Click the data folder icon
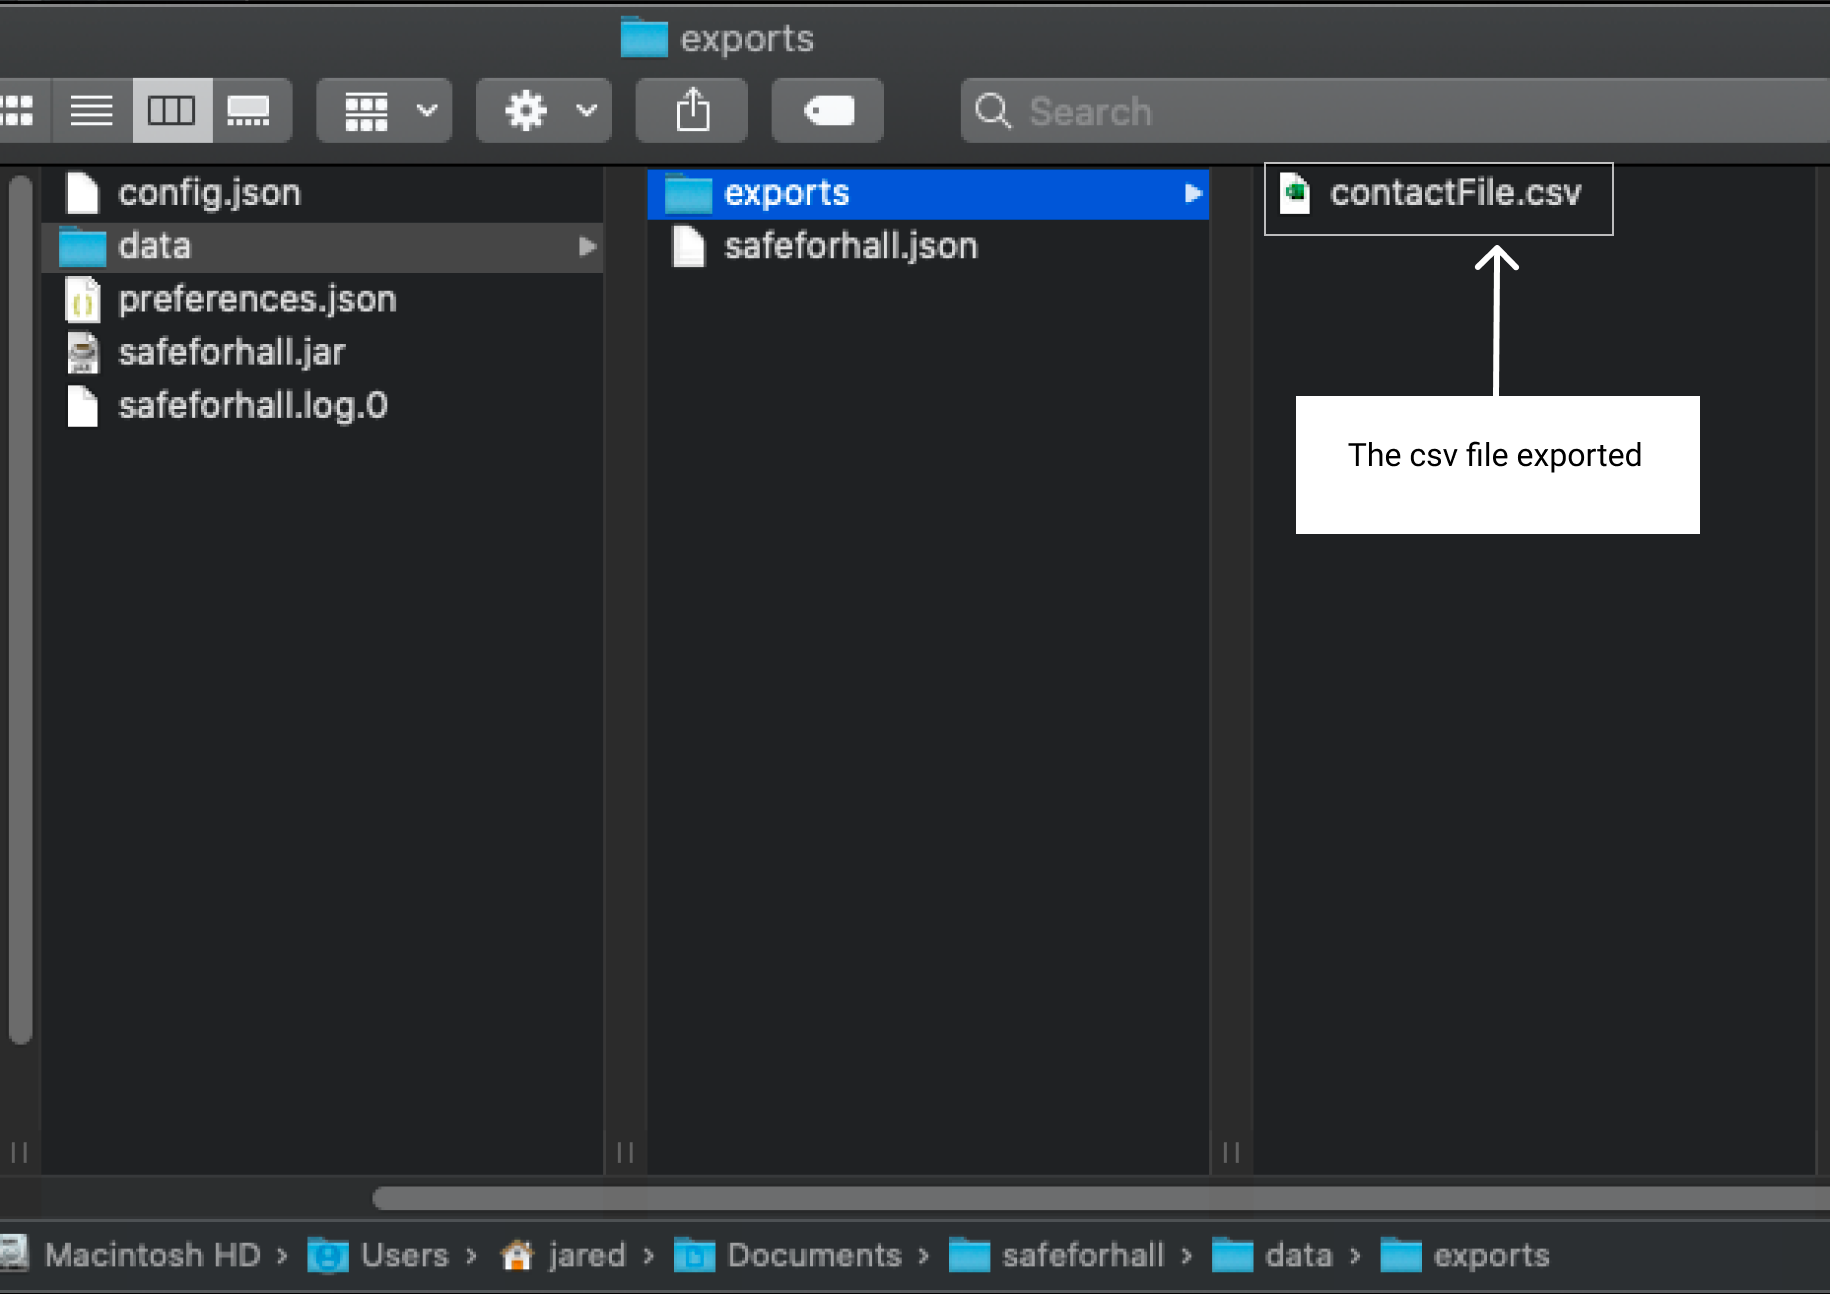This screenshot has width=1830, height=1294. pyautogui.click(x=82, y=246)
